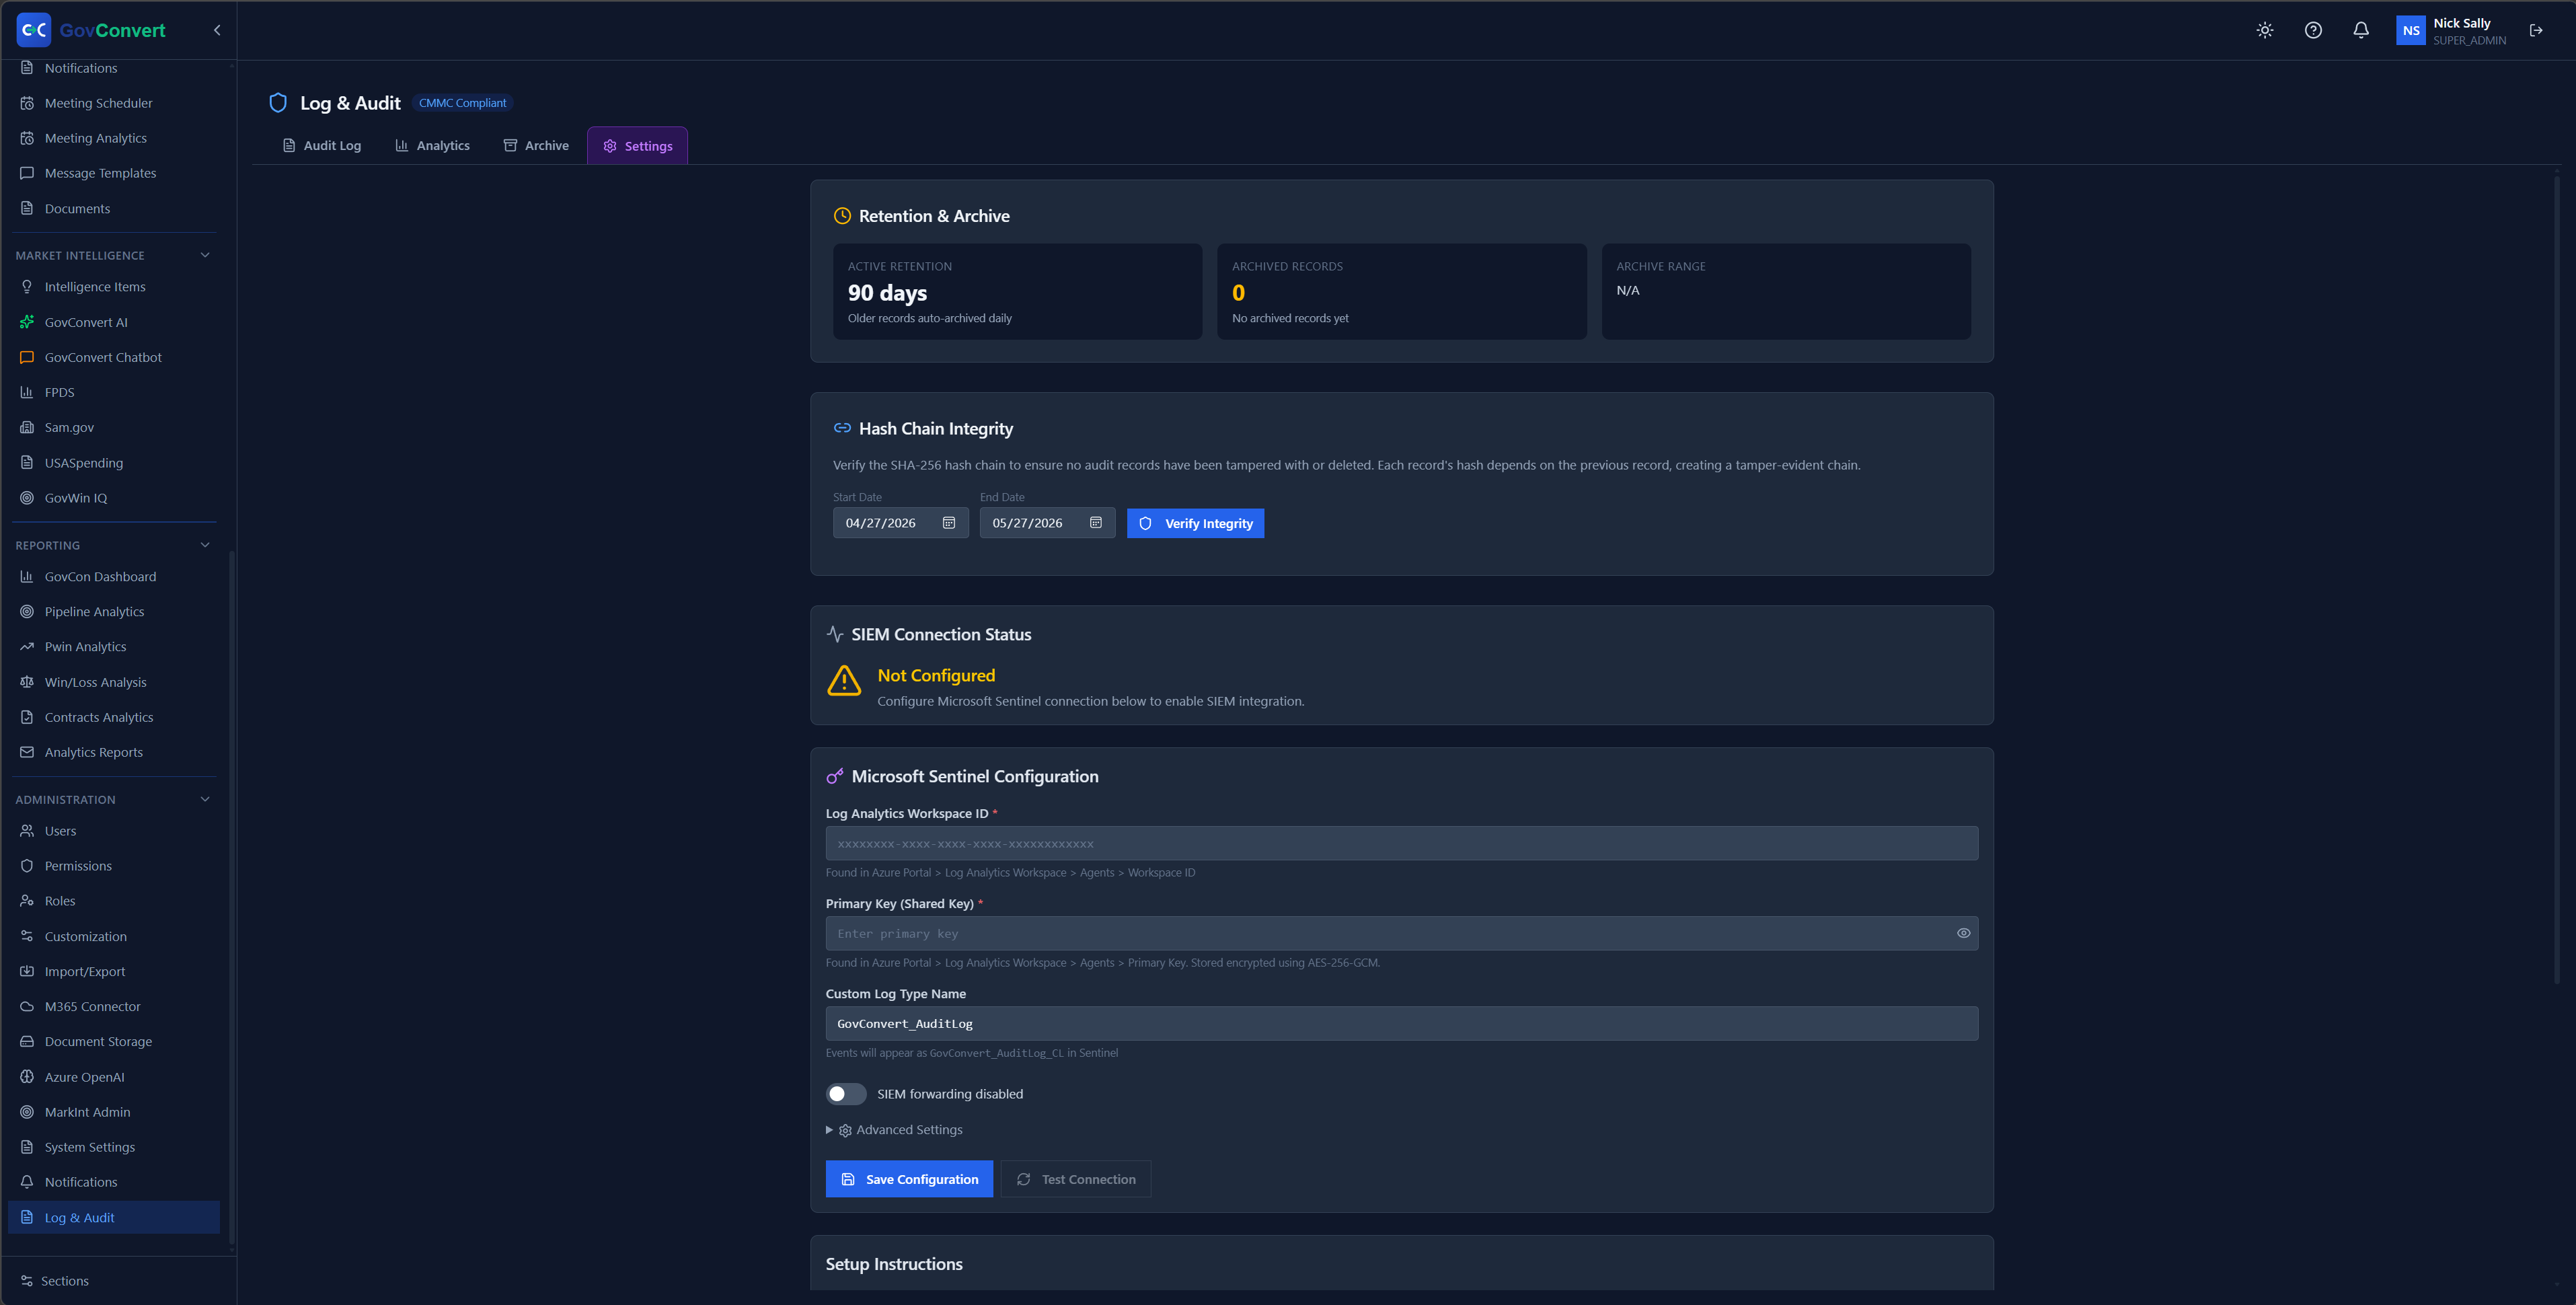The image size is (2576, 1305).
Task: Click the GovWin IQ target icon
Action: point(27,498)
